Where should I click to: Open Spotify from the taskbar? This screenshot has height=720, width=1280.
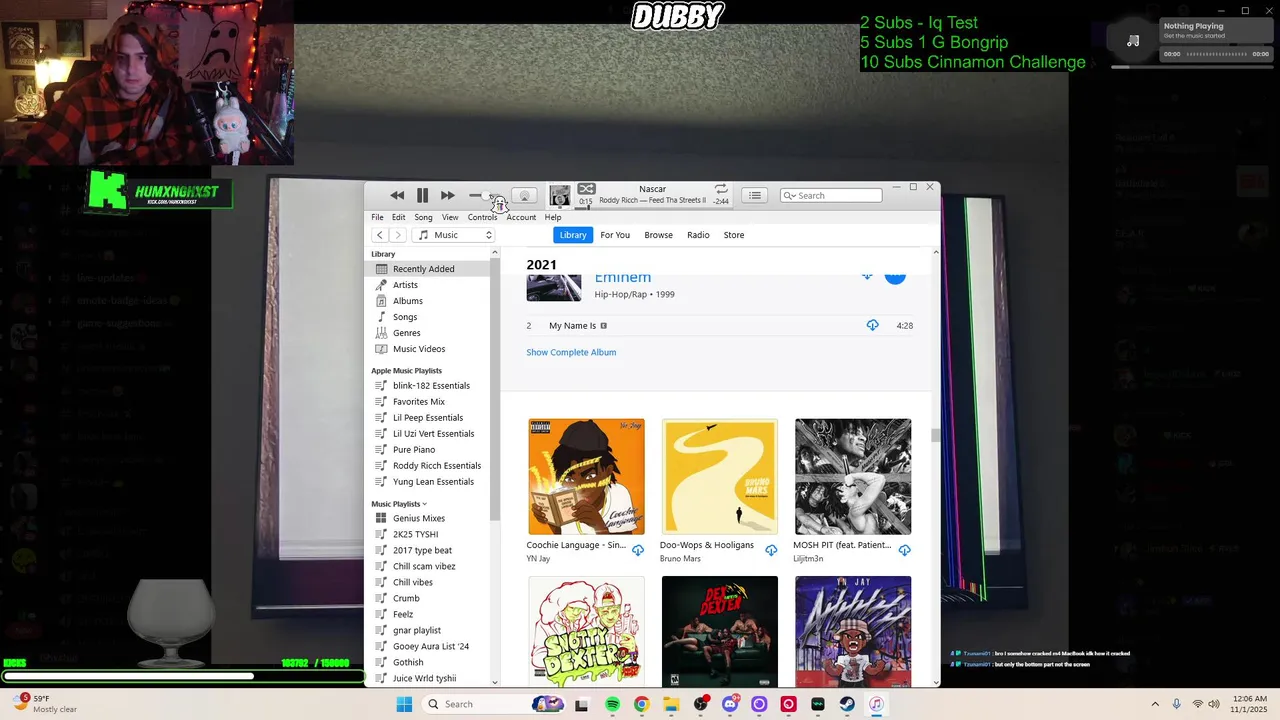point(612,704)
